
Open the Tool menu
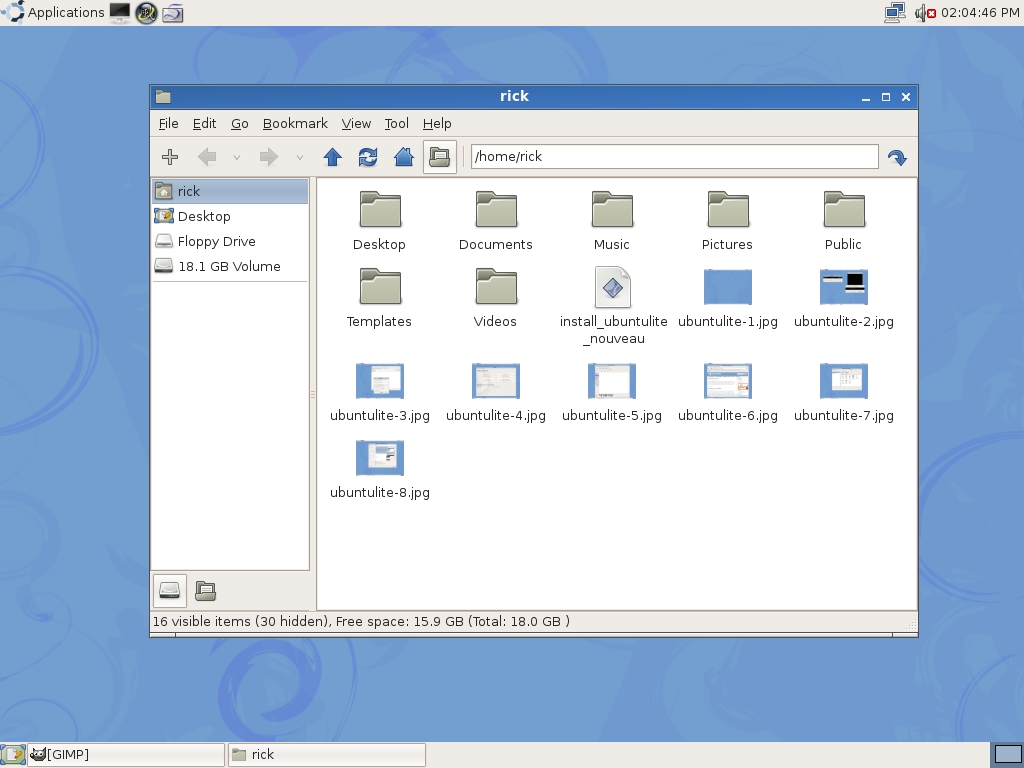(397, 123)
